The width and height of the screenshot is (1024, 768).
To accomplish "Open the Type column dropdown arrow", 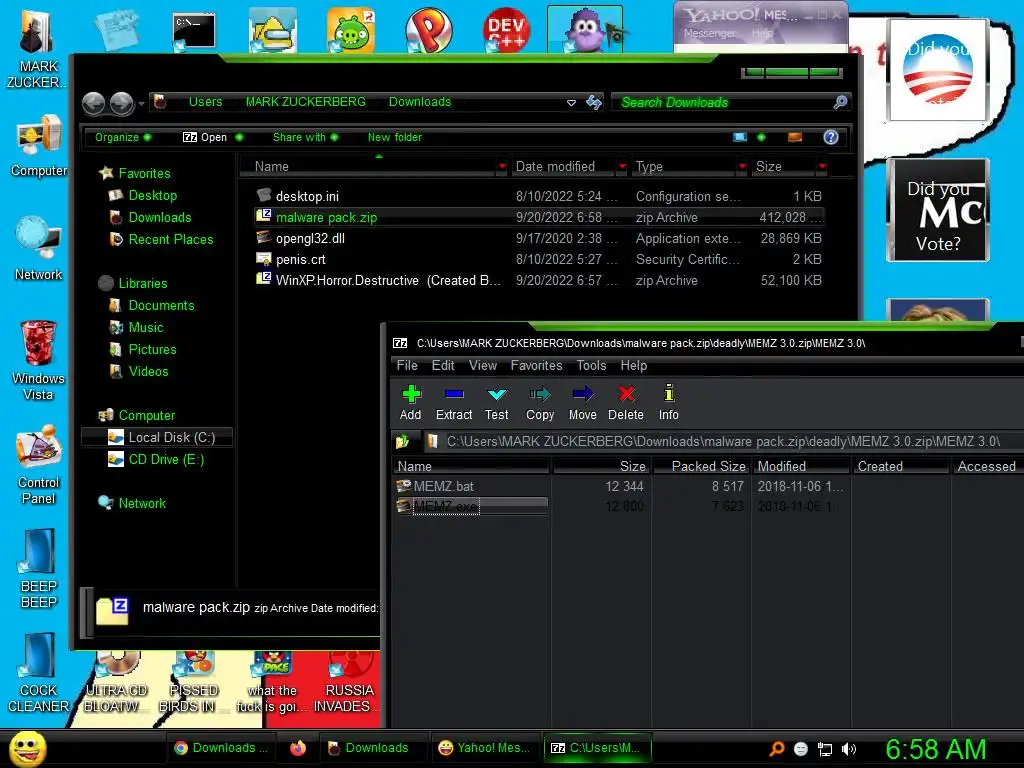I will [x=742, y=167].
